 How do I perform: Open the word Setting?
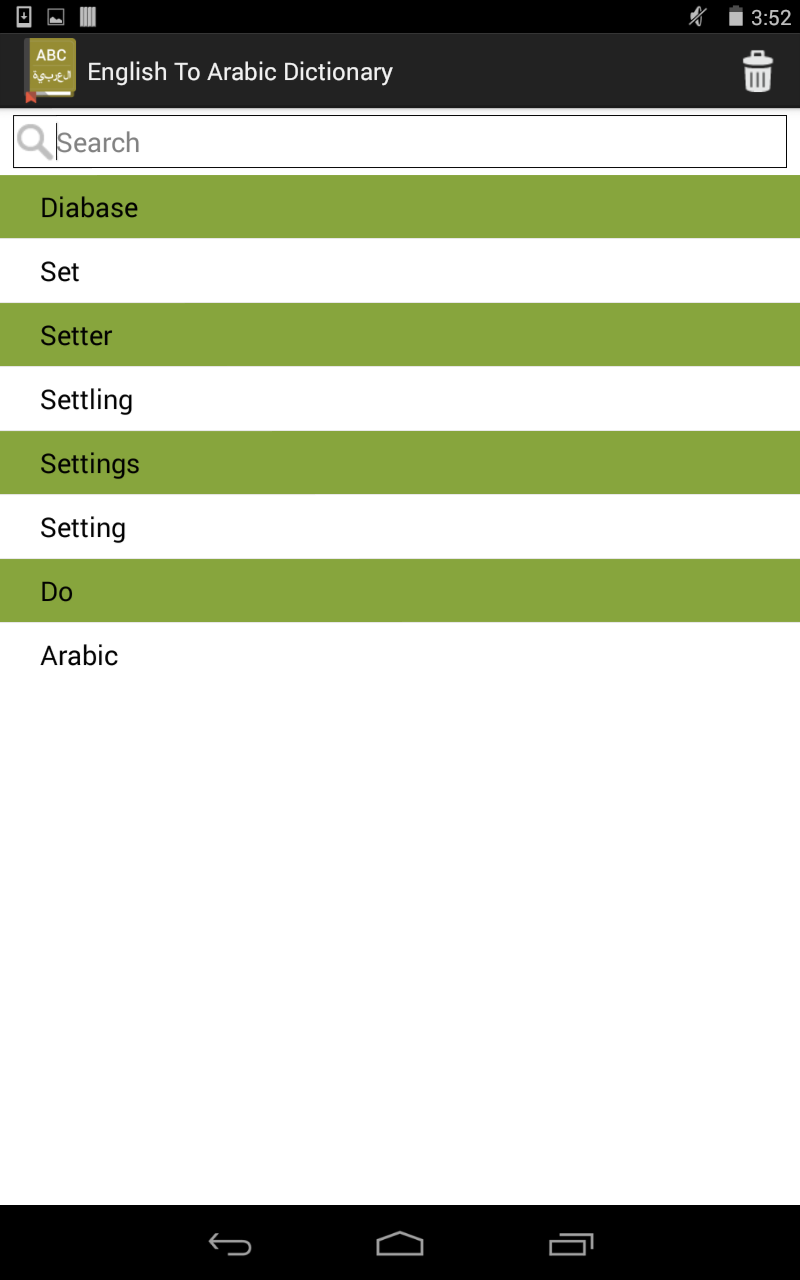pyautogui.click(x=400, y=527)
